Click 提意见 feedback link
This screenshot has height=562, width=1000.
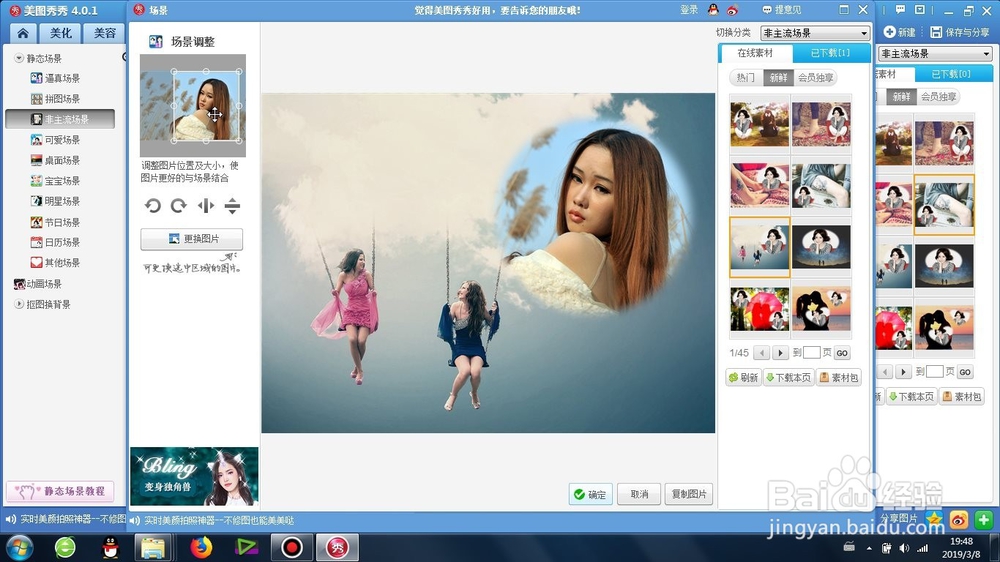(782, 10)
